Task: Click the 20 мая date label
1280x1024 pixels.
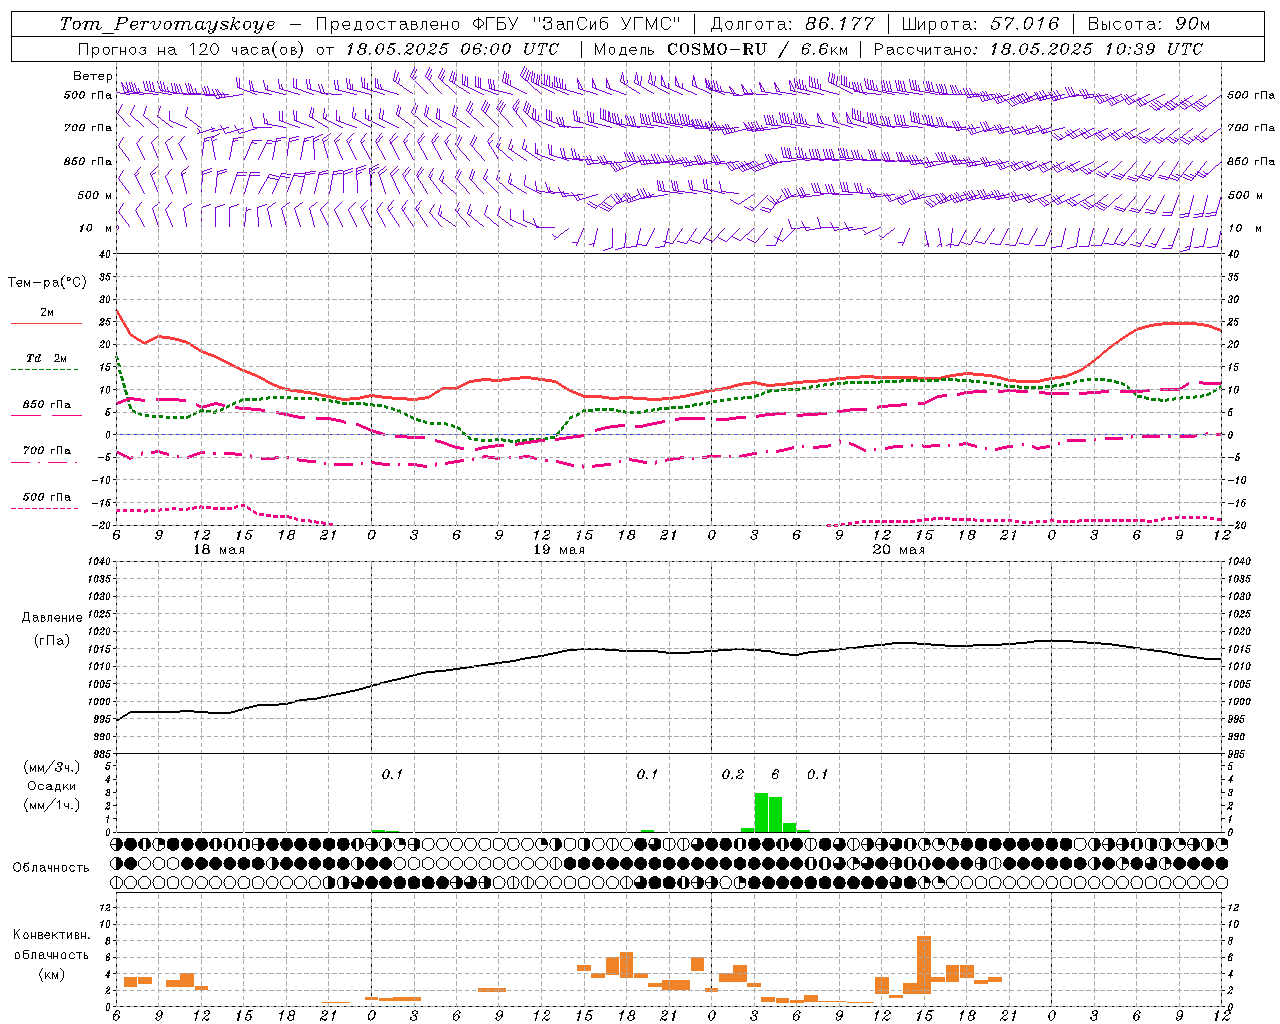Action: point(899,550)
